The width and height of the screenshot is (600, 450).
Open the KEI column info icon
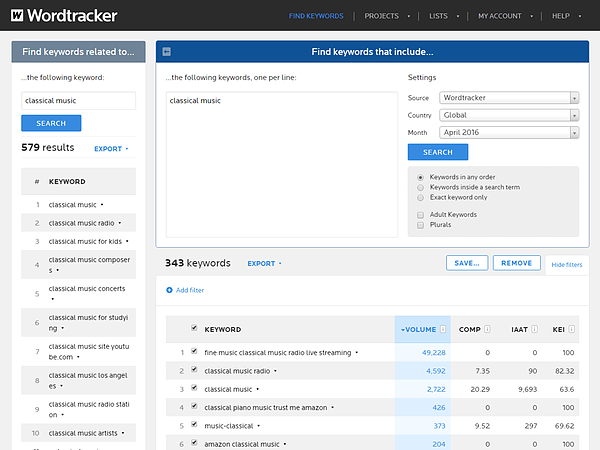coord(571,329)
